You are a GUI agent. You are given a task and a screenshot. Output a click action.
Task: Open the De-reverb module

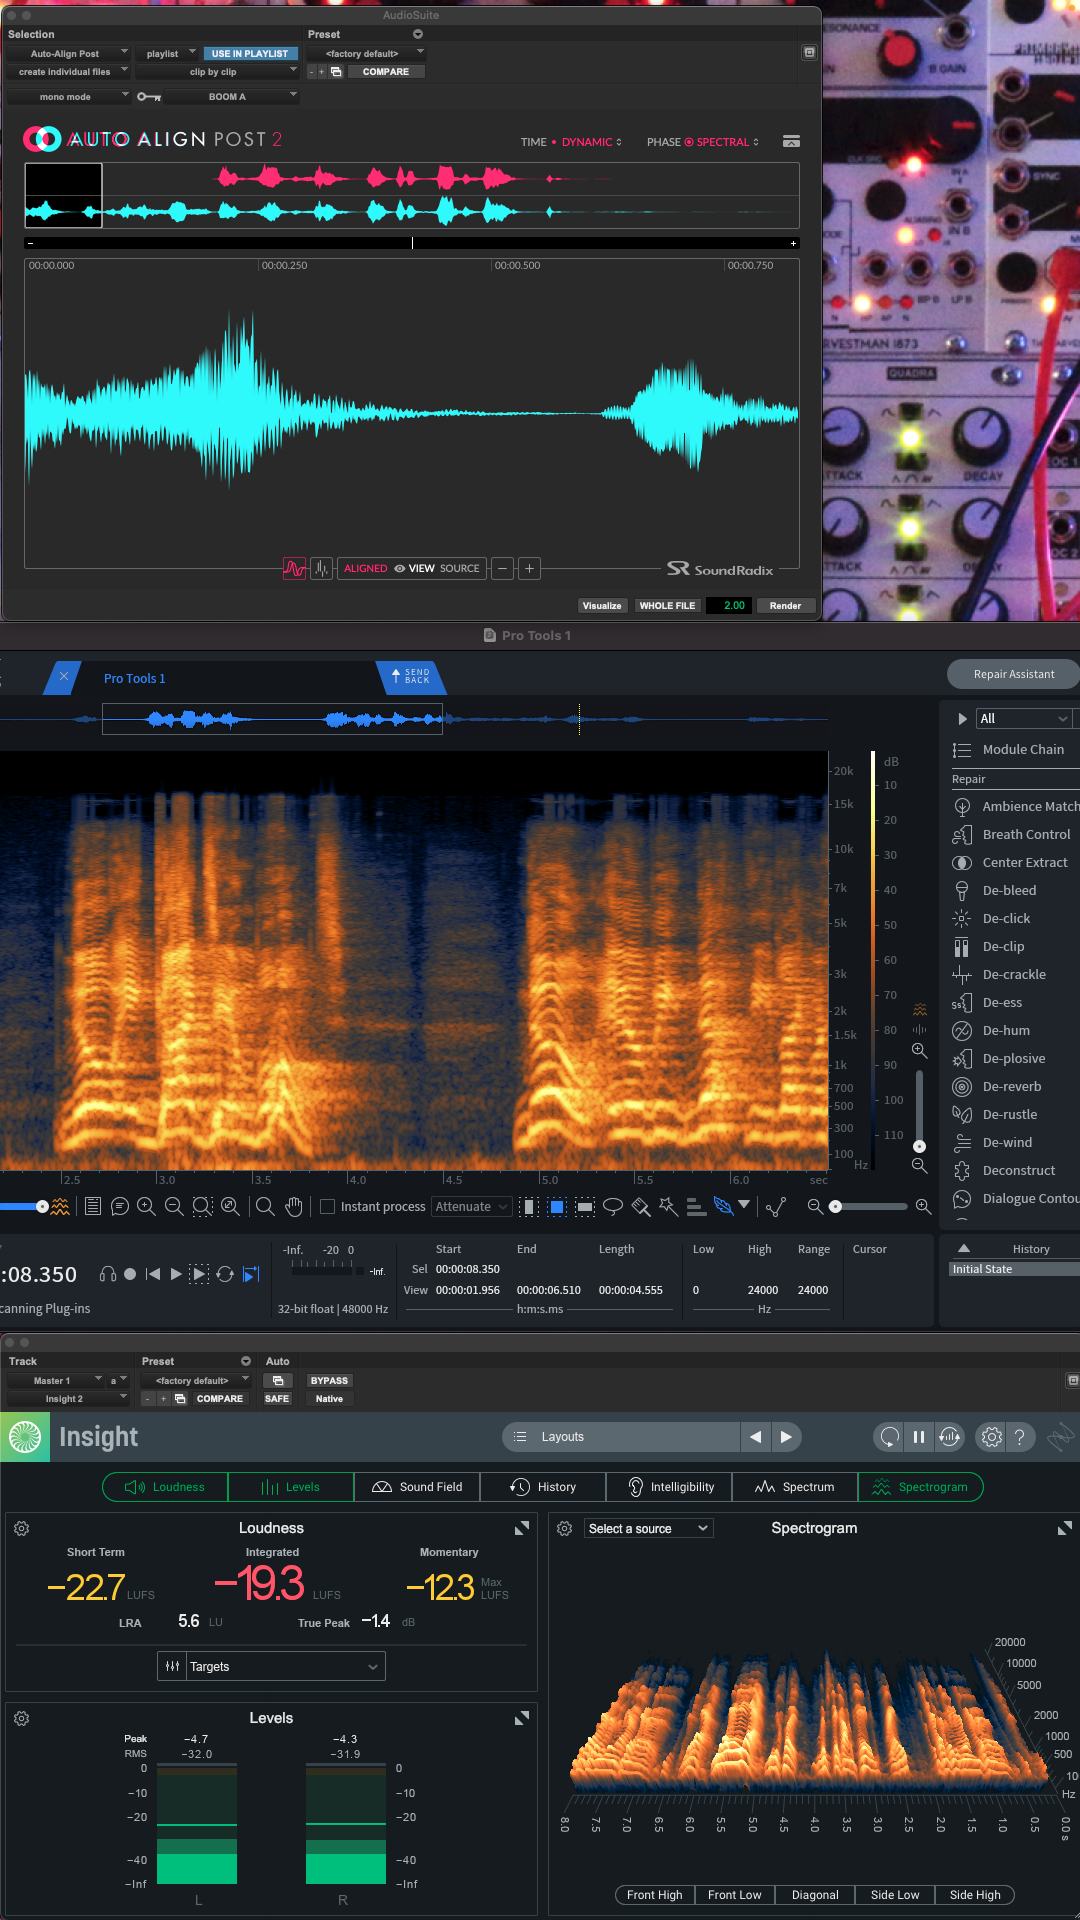pos(1012,1087)
